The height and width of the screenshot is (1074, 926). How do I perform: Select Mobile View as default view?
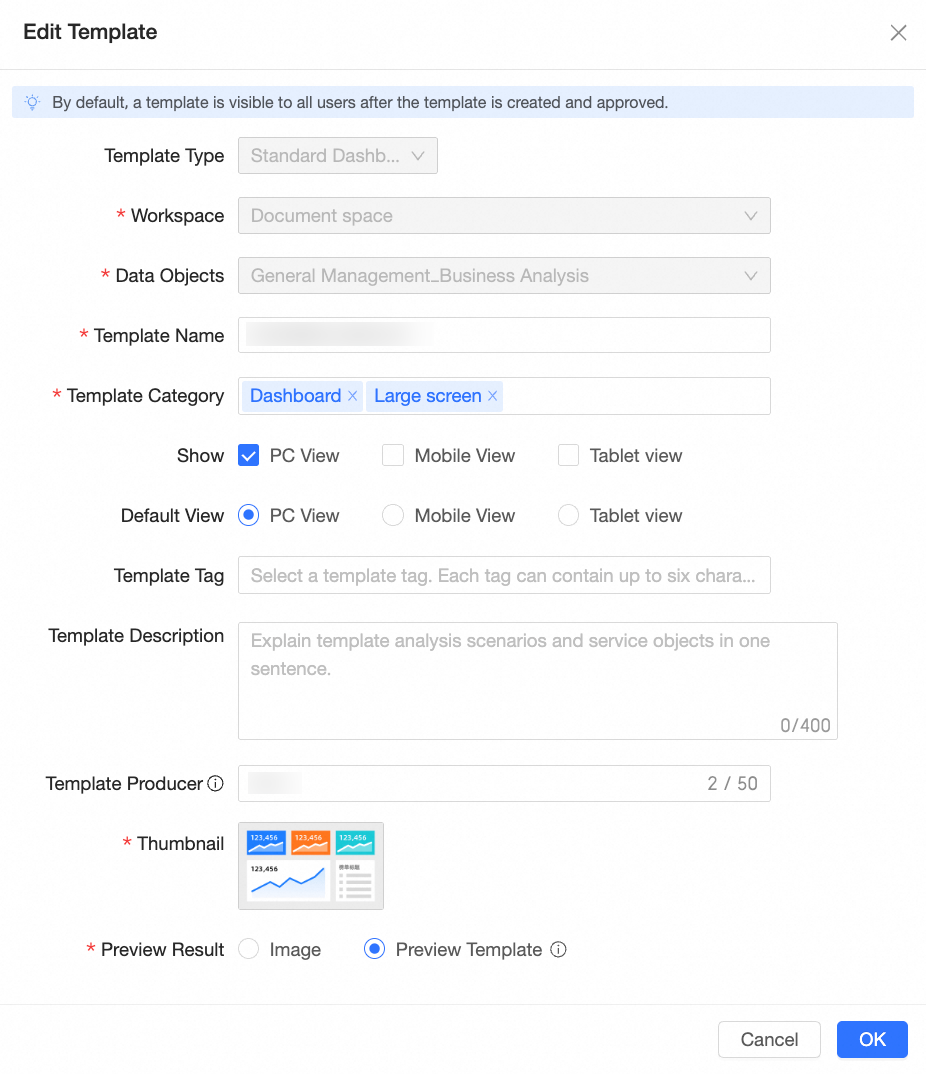point(394,516)
